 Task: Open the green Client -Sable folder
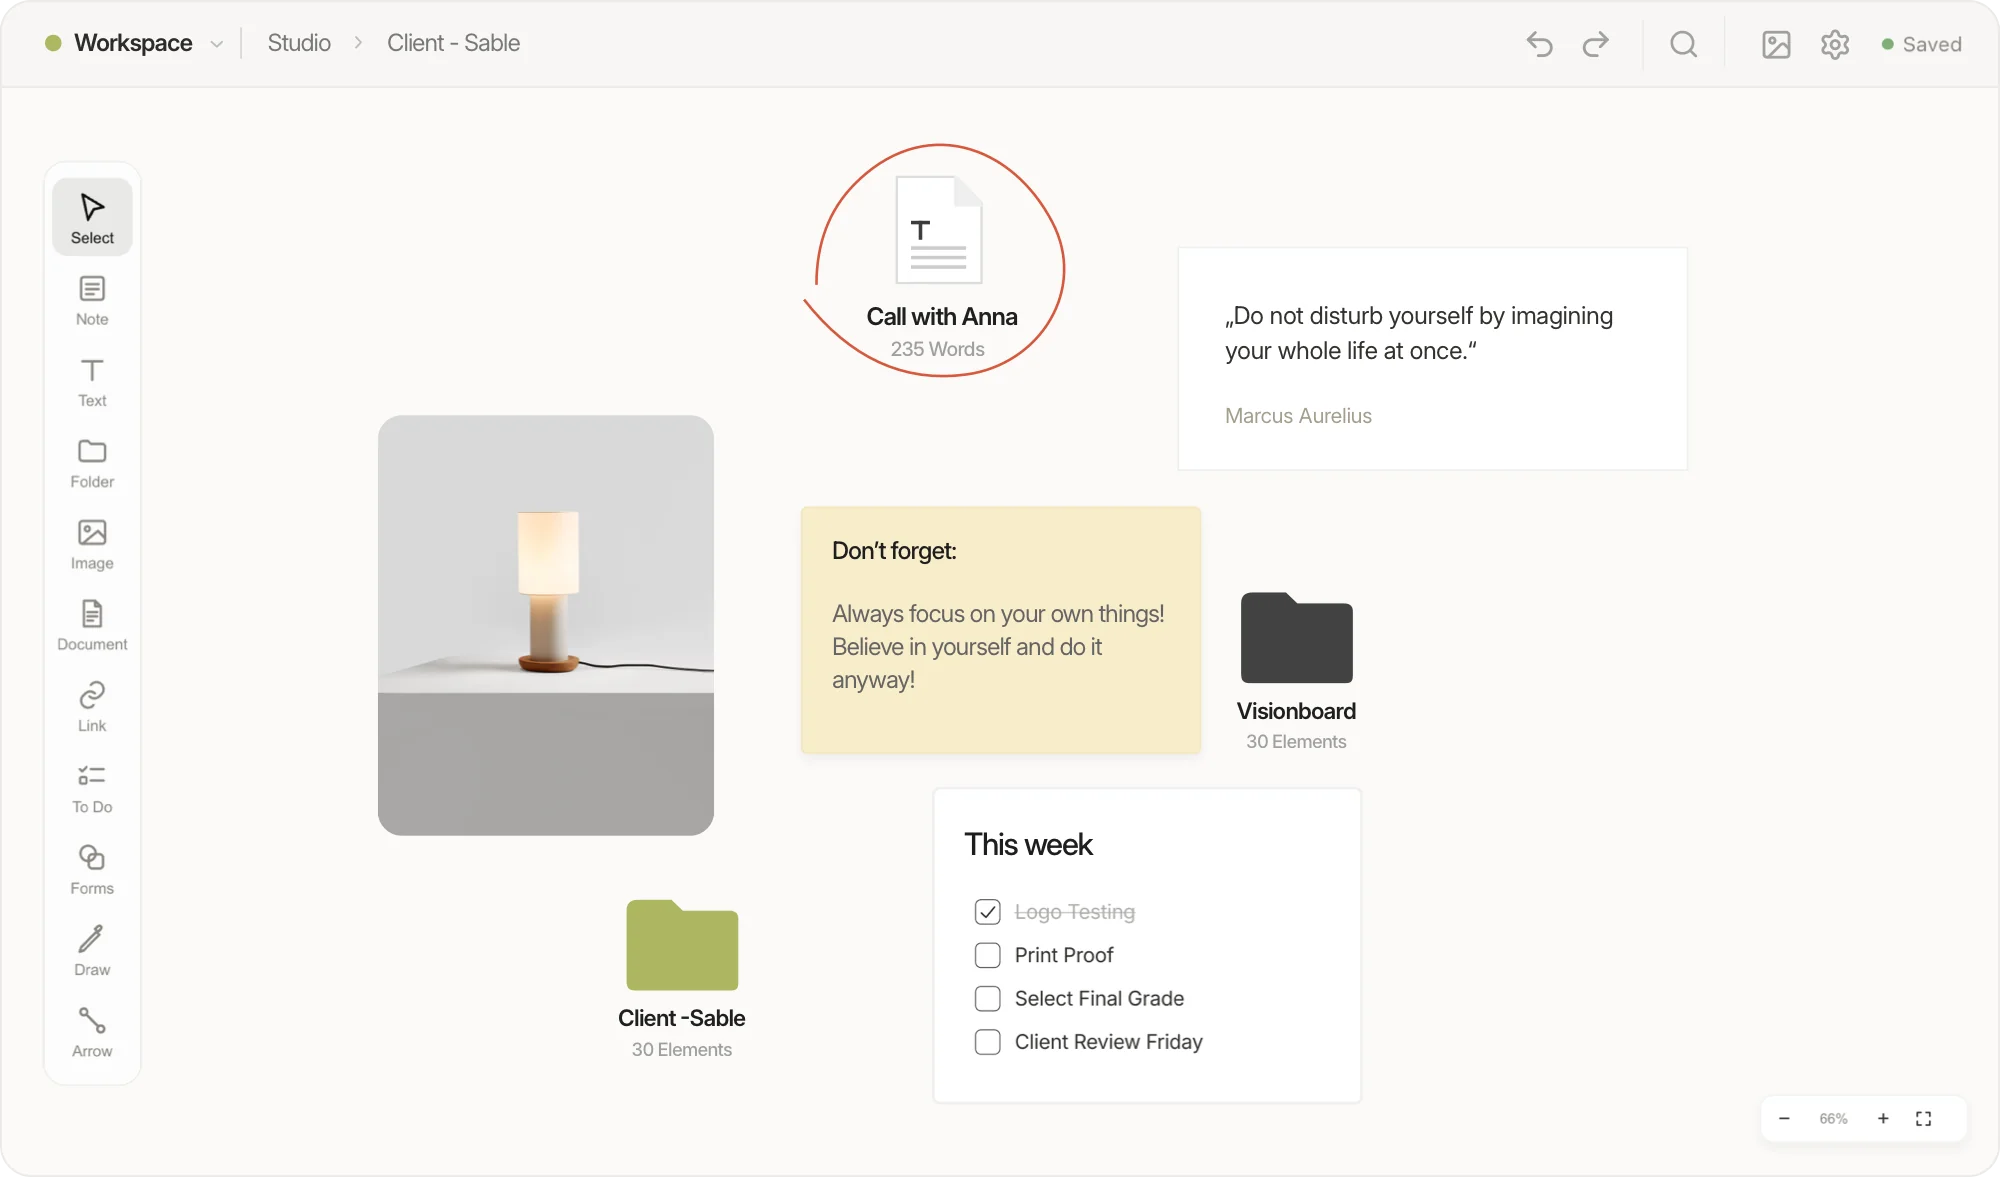tap(682, 945)
